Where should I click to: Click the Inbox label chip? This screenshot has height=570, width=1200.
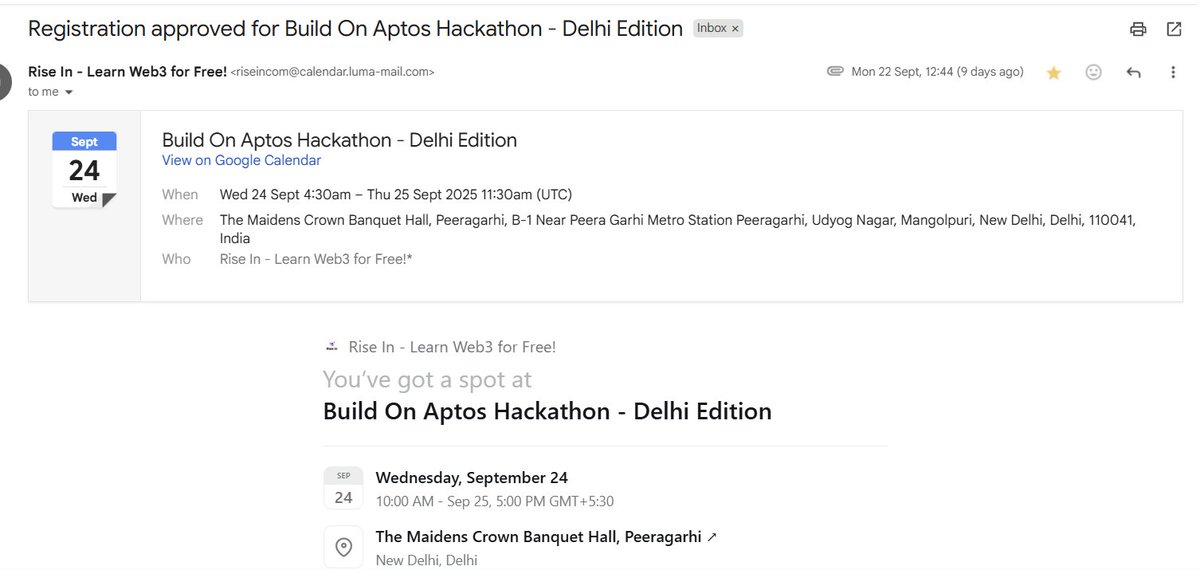718,29
